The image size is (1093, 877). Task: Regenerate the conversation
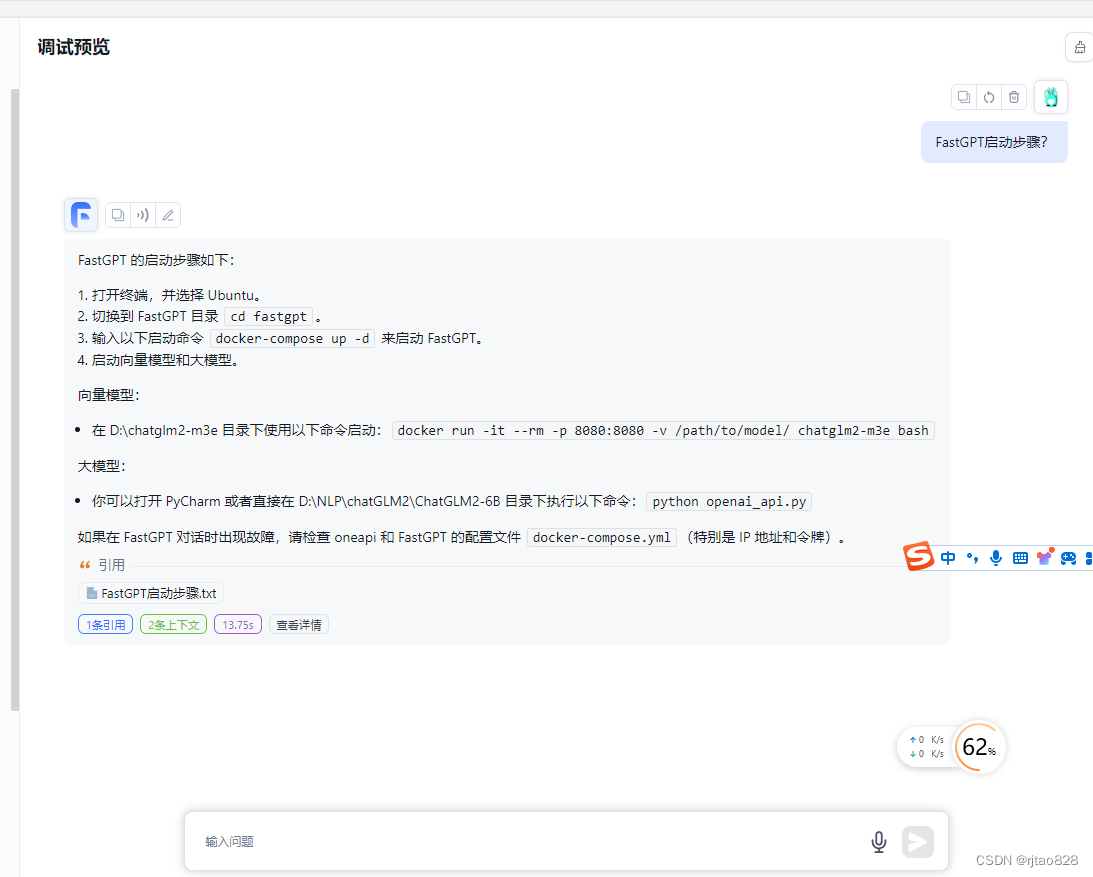tap(989, 96)
